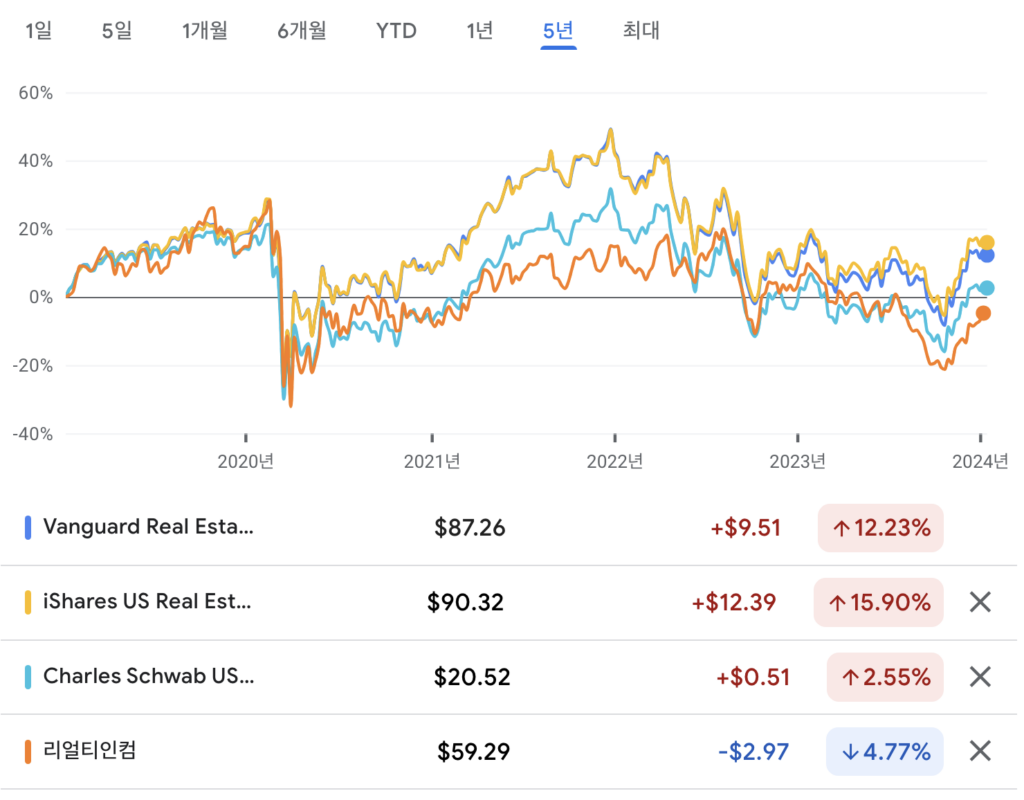Image resolution: width=1024 pixels, height=800 pixels.
Task: Click the $20.52 price
Action: pyautogui.click(x=472, y=677)
